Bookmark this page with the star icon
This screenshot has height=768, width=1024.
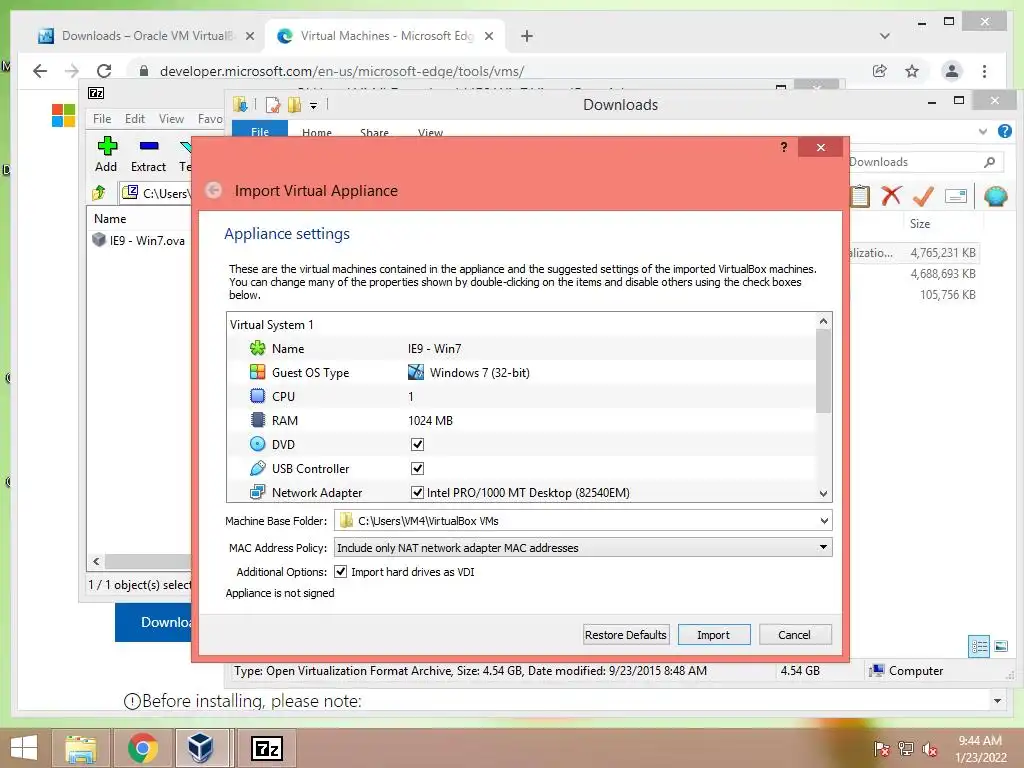point(912,71)
